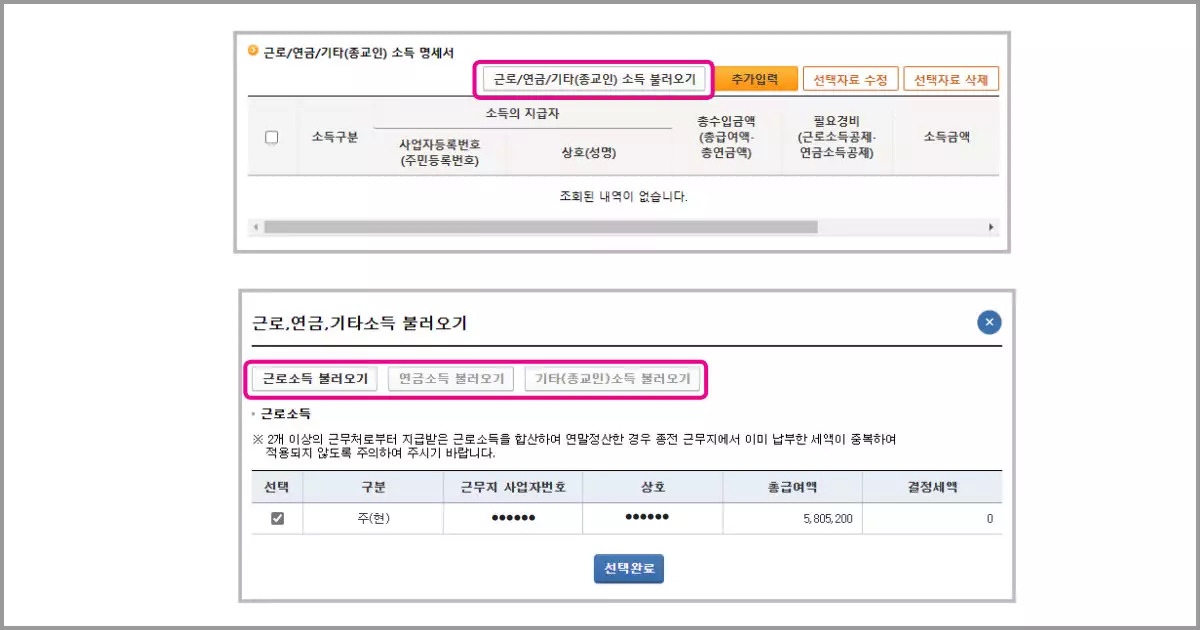1200x630 pixels.
Task: Click the blue X to close the dialog
Action: [x=988, y=322]
